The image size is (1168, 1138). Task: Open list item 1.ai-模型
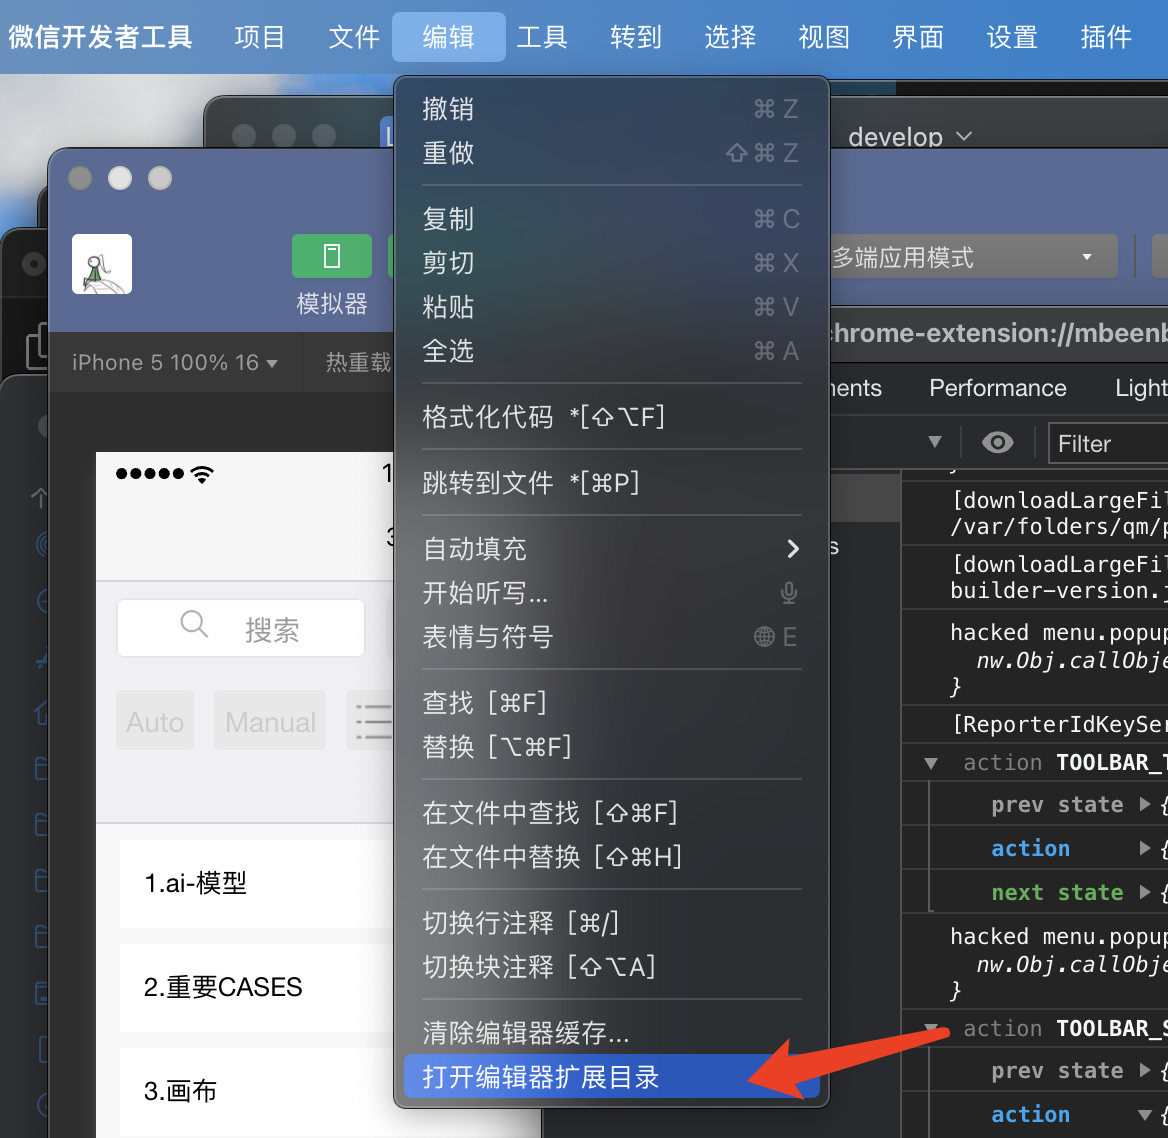click(257, 884)
